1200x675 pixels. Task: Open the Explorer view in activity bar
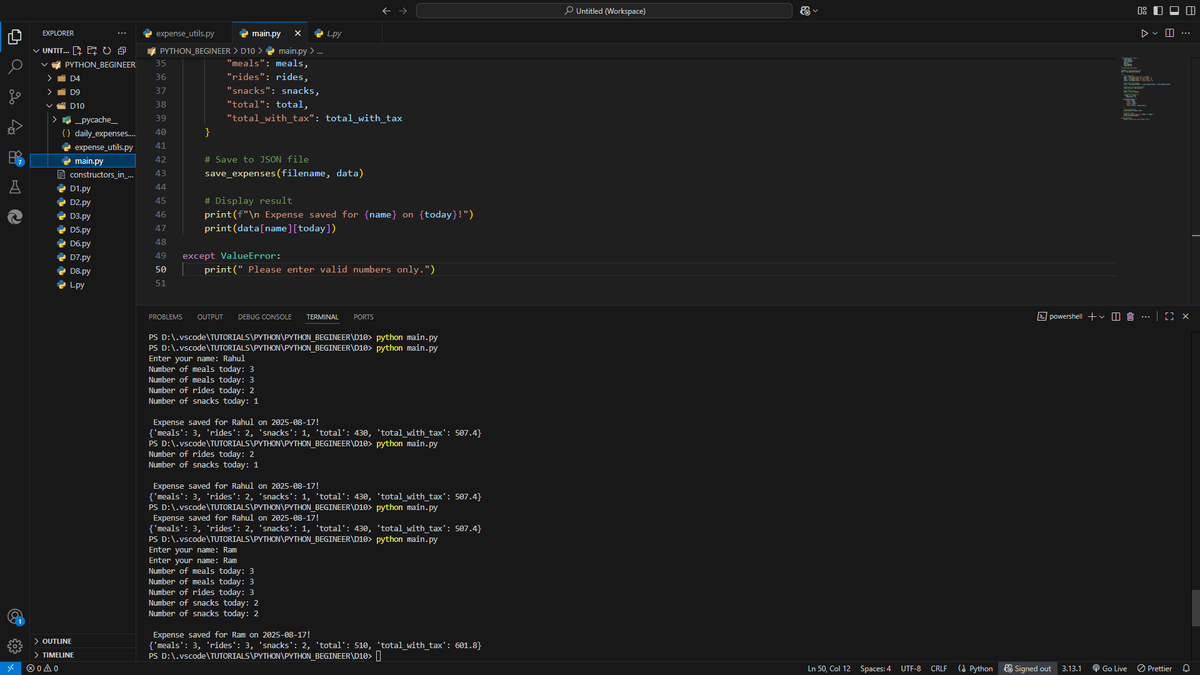(15, 37)
